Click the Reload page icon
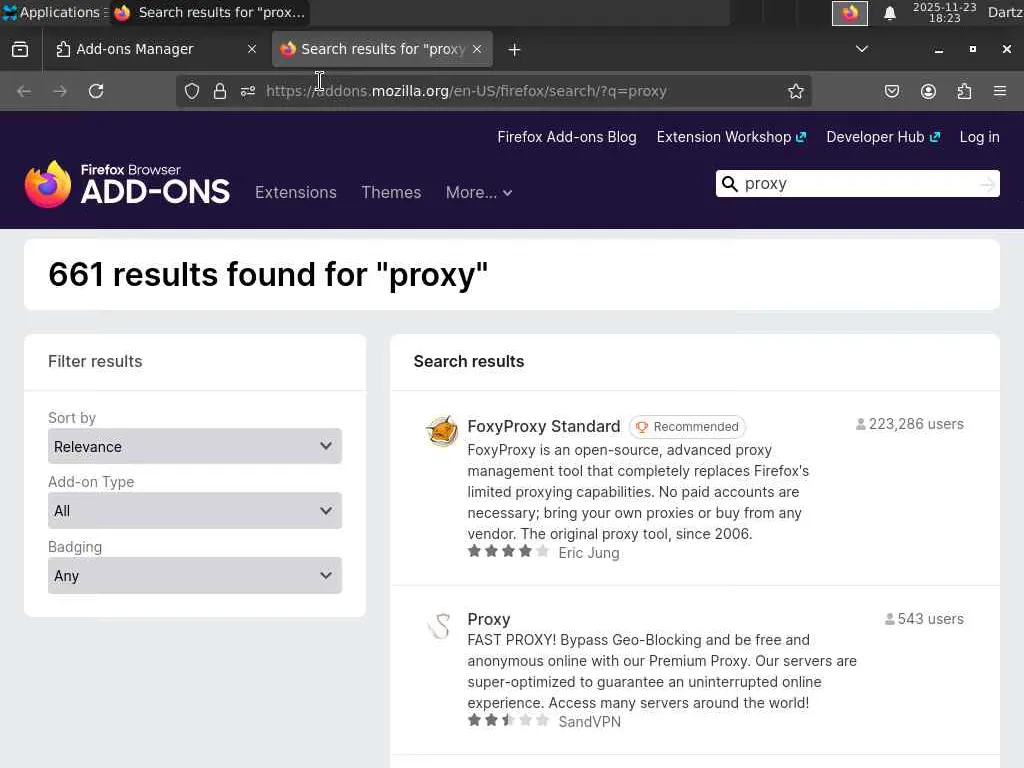 coord(96,91)
